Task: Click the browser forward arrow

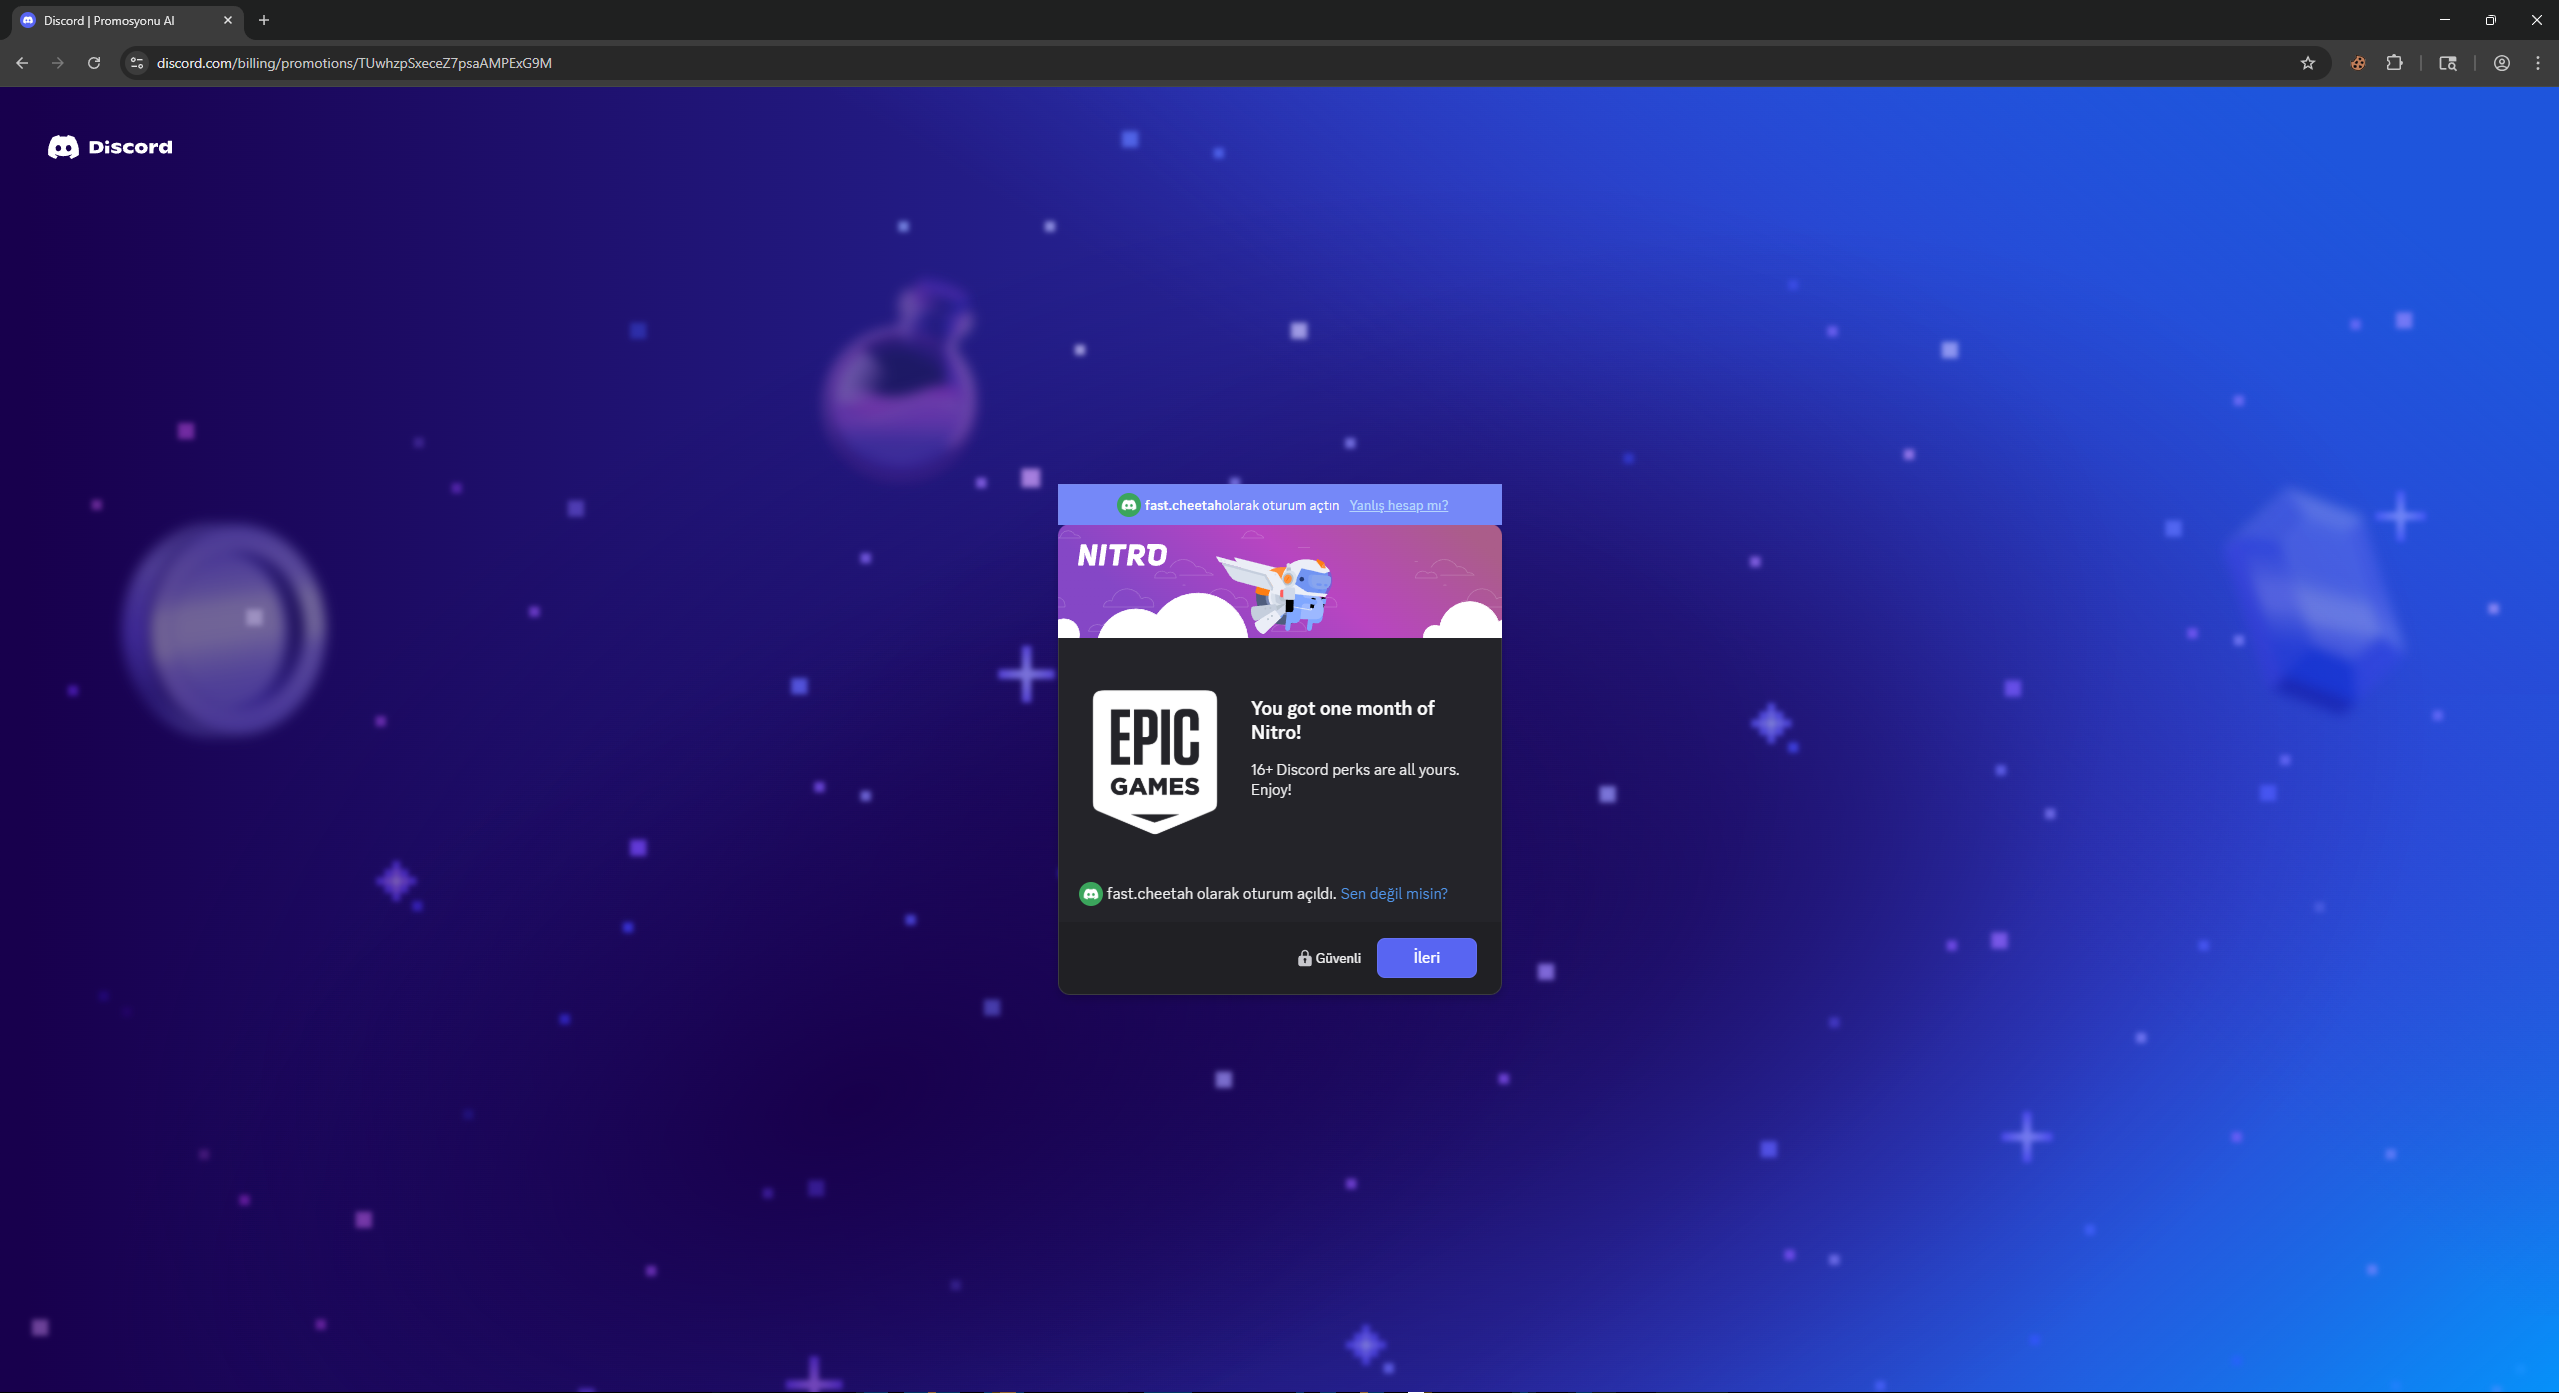Action: [x=58, y=63]
